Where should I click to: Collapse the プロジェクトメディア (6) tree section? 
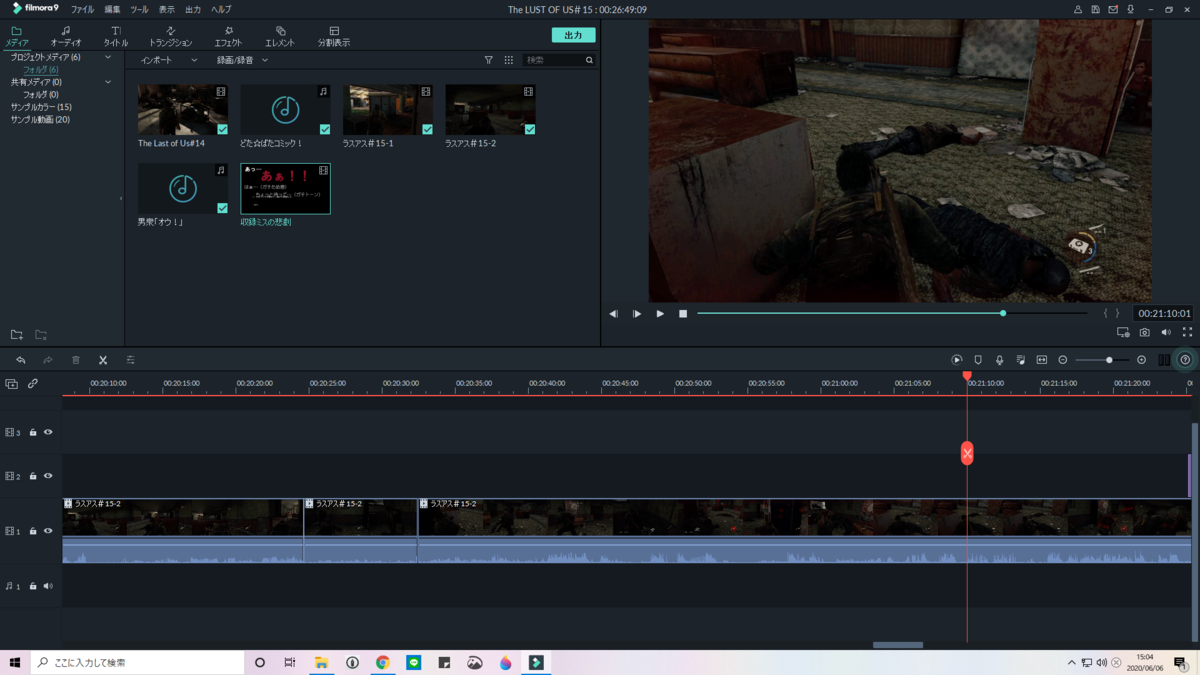pos(108,57)
